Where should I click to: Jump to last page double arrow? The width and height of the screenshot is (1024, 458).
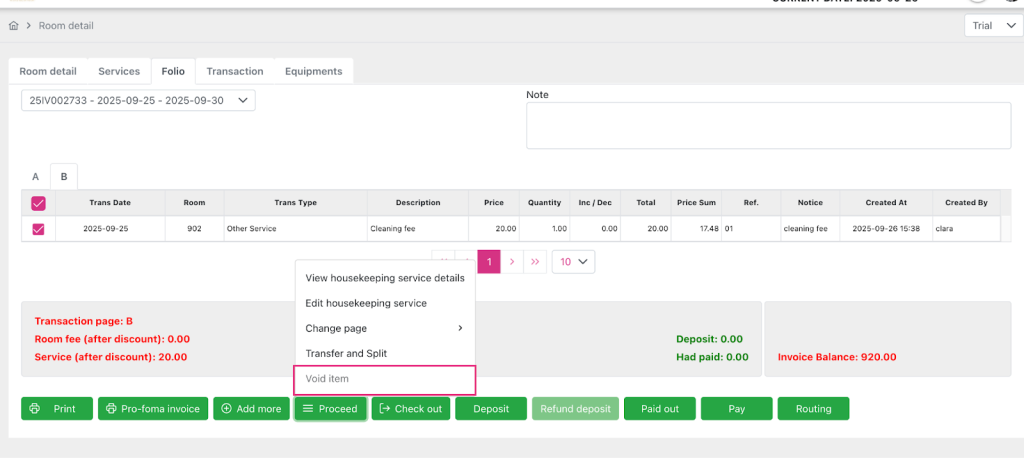[536, 262]
